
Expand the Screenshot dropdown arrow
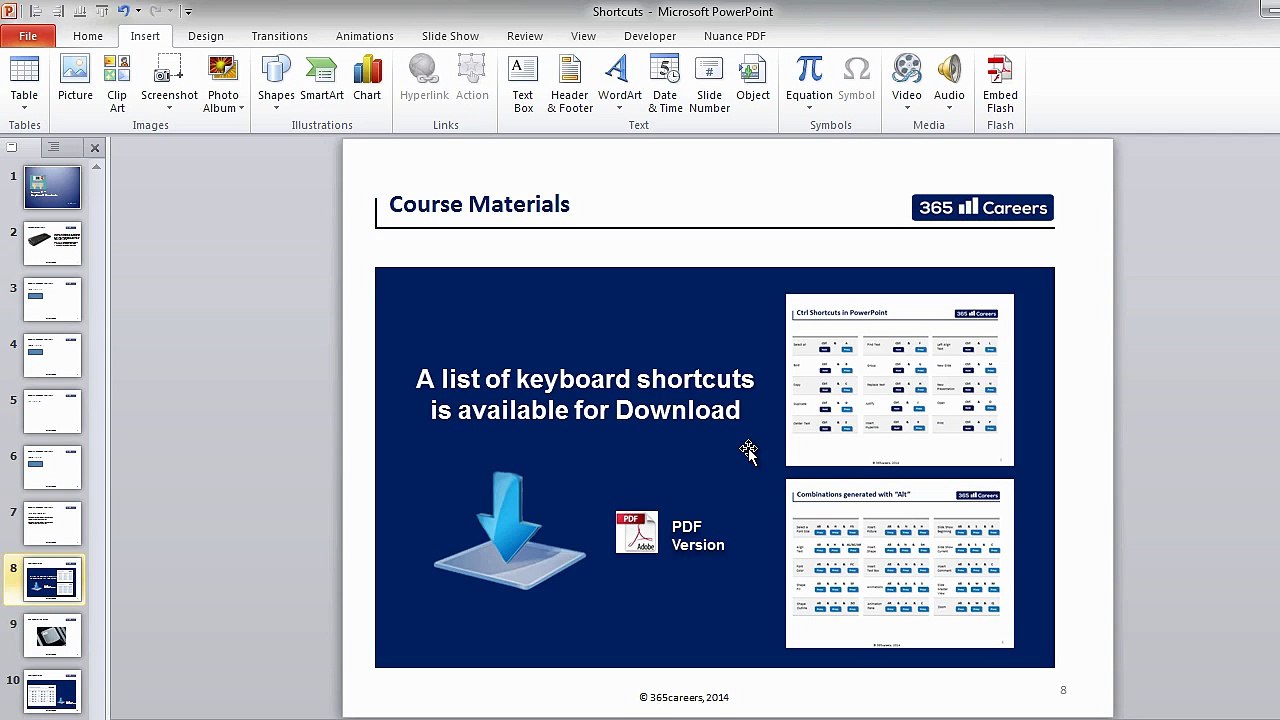(x=169, y=108)
